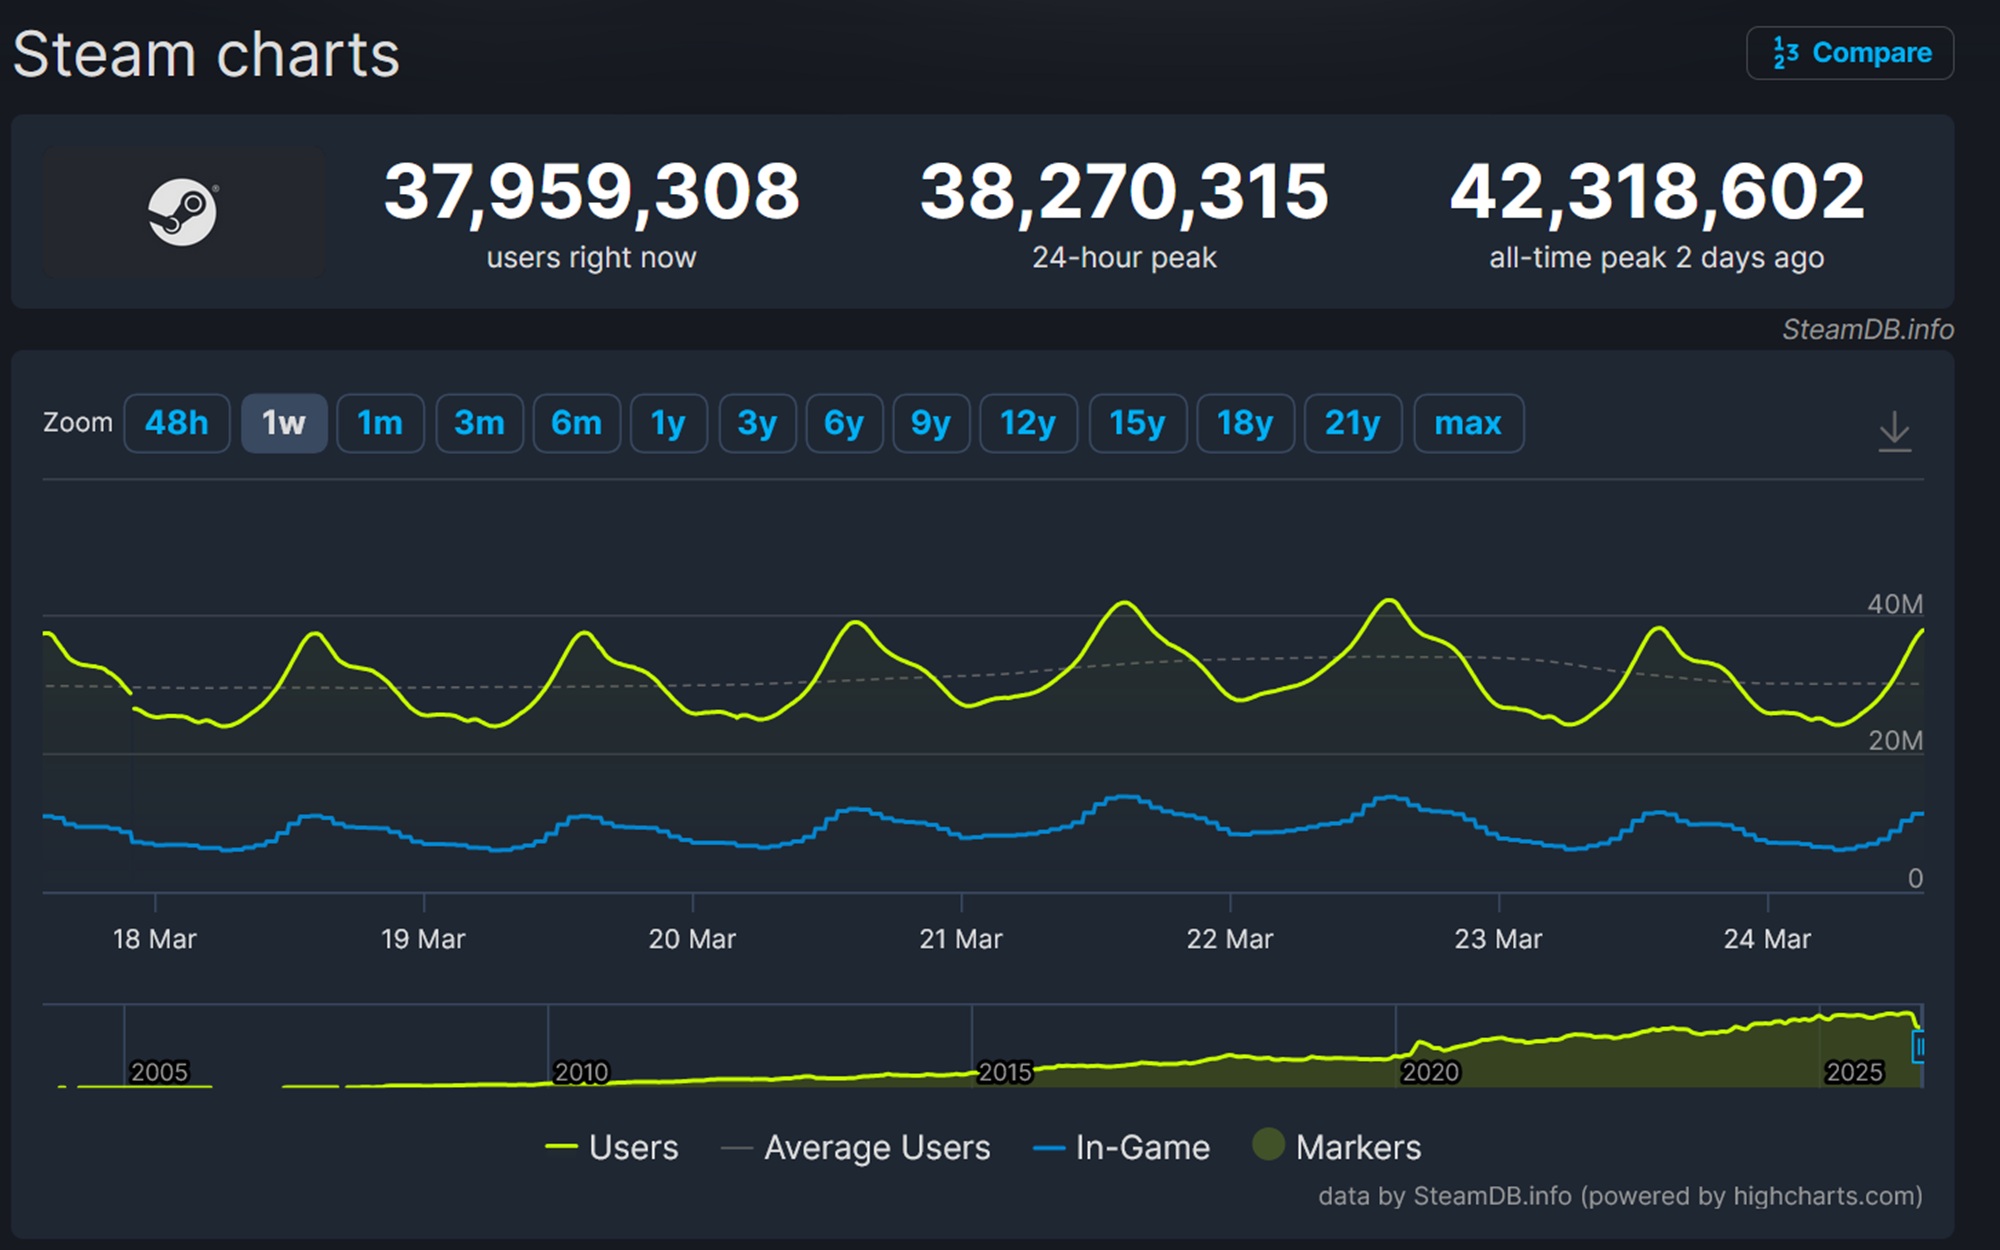Click the navigator range handle at right edge

pyautogui.click(x=1918, y=1047)
